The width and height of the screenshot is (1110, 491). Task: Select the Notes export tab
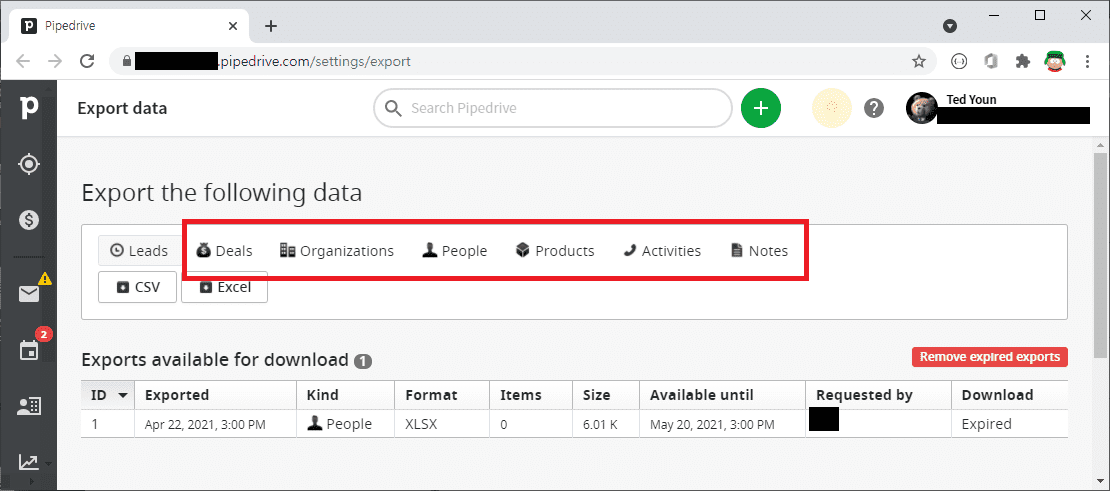point(759,250)
